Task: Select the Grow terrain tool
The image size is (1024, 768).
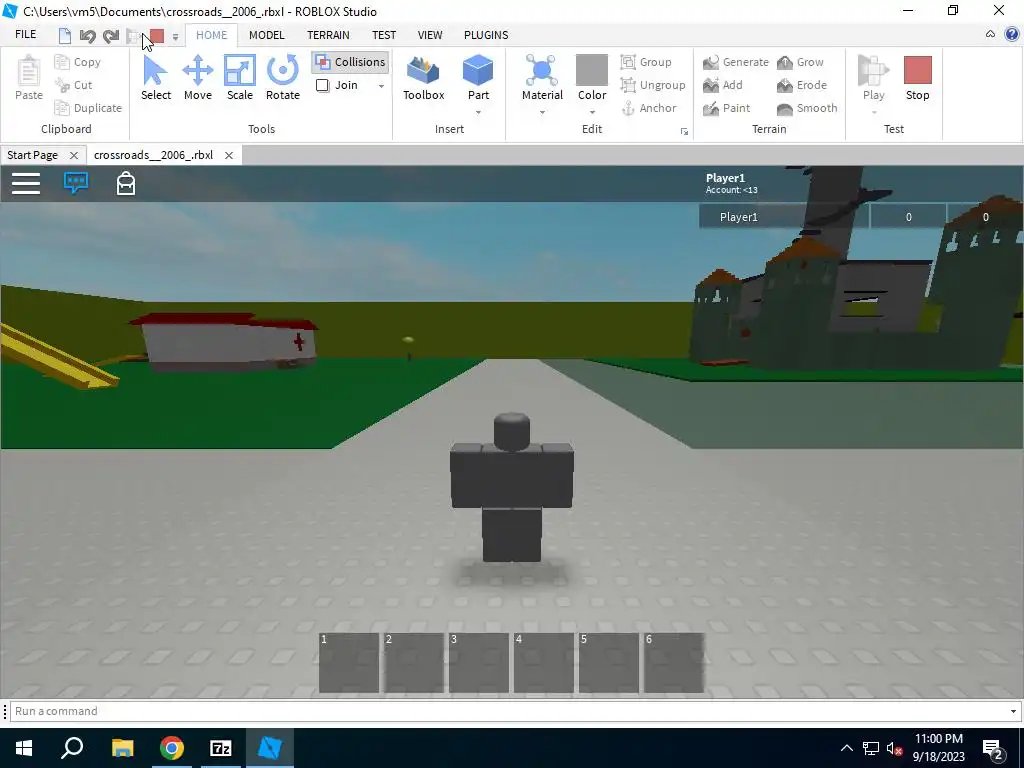Action: tap(800, 62)
